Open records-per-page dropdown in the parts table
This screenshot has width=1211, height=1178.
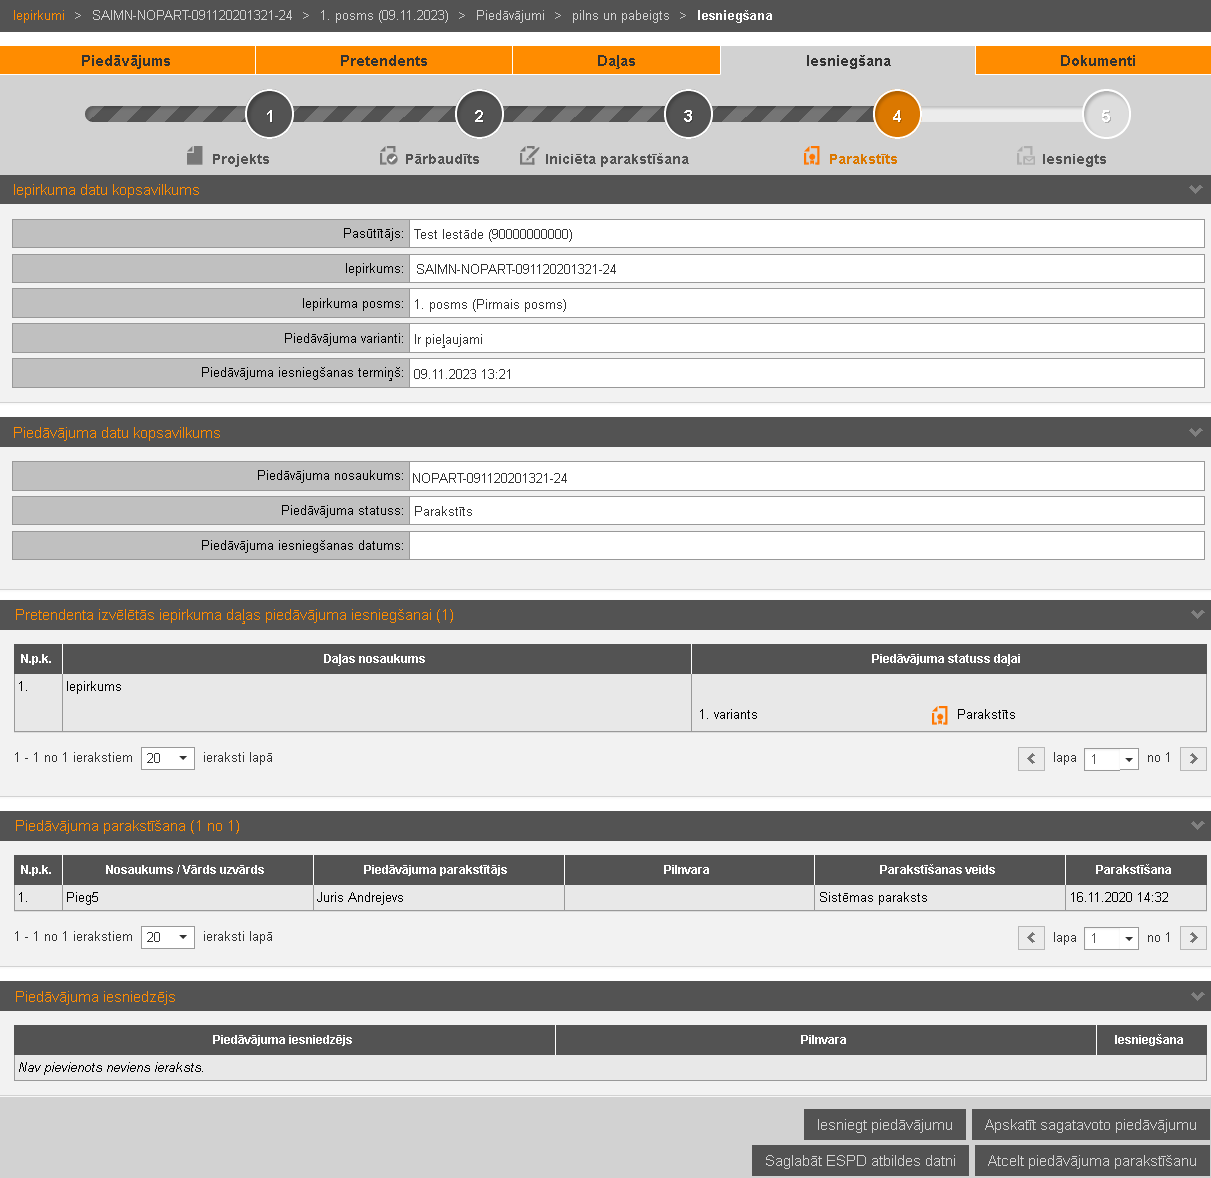(168, 759)
